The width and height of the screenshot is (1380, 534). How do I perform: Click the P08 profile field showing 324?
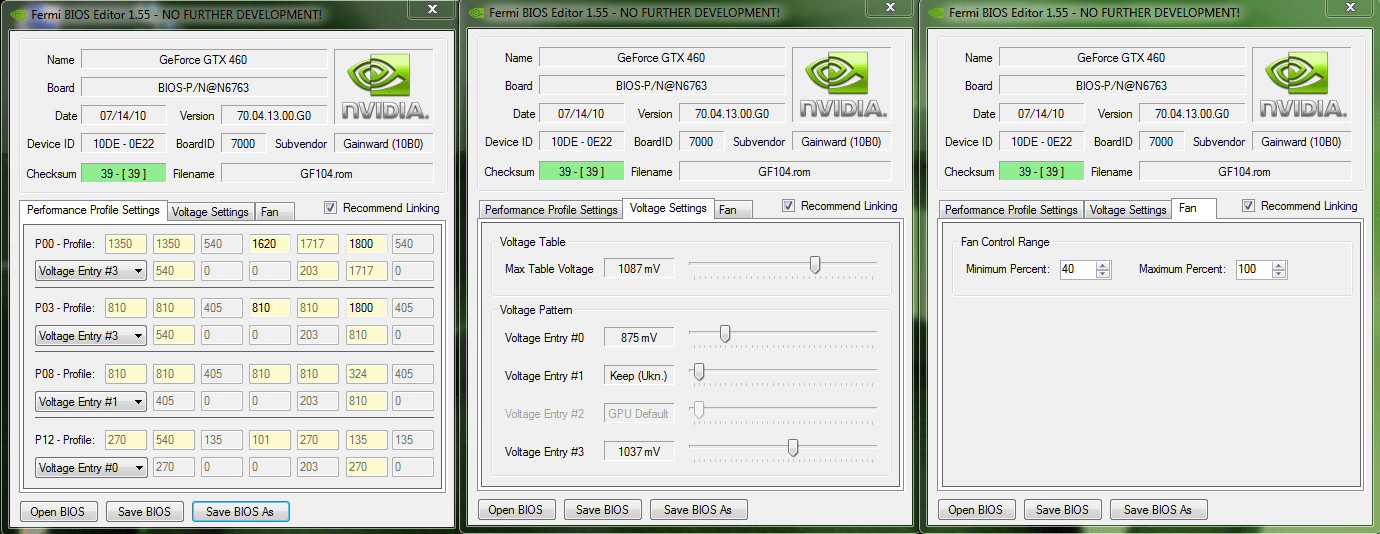click(x=367, y=375)
